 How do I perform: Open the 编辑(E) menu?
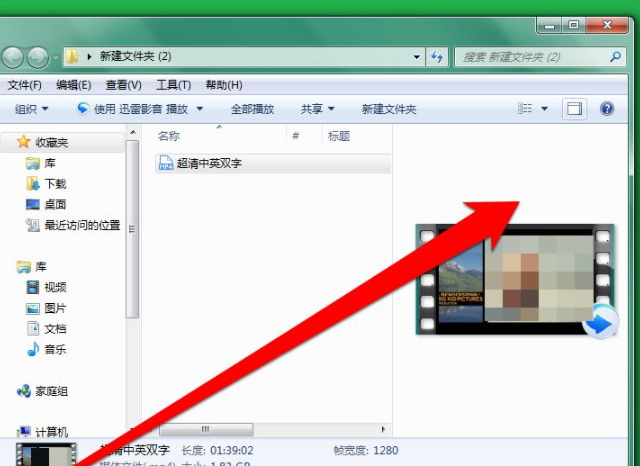coord(73,85)
